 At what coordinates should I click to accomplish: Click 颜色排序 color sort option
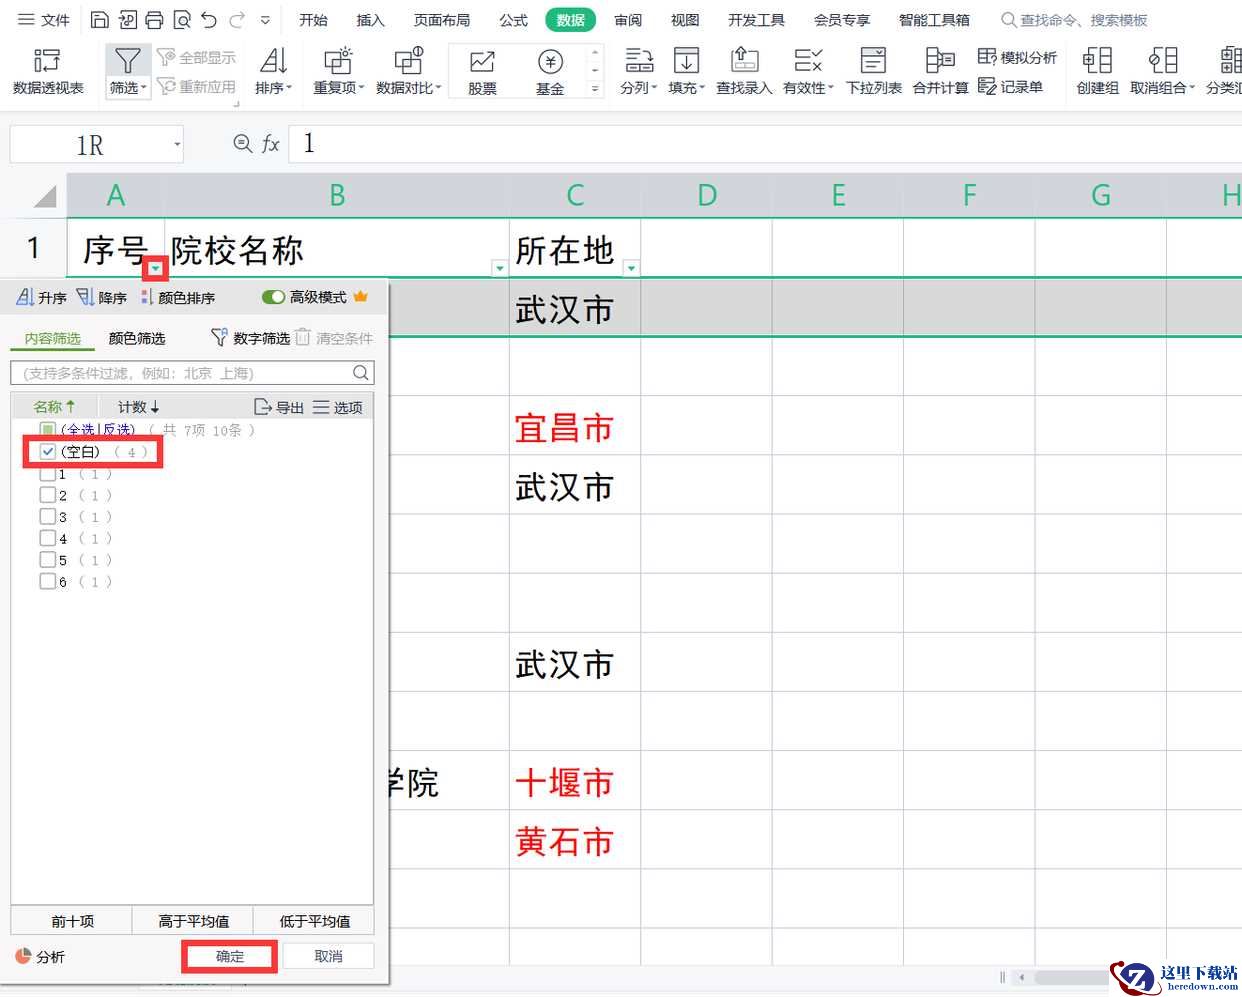[178, 298]
